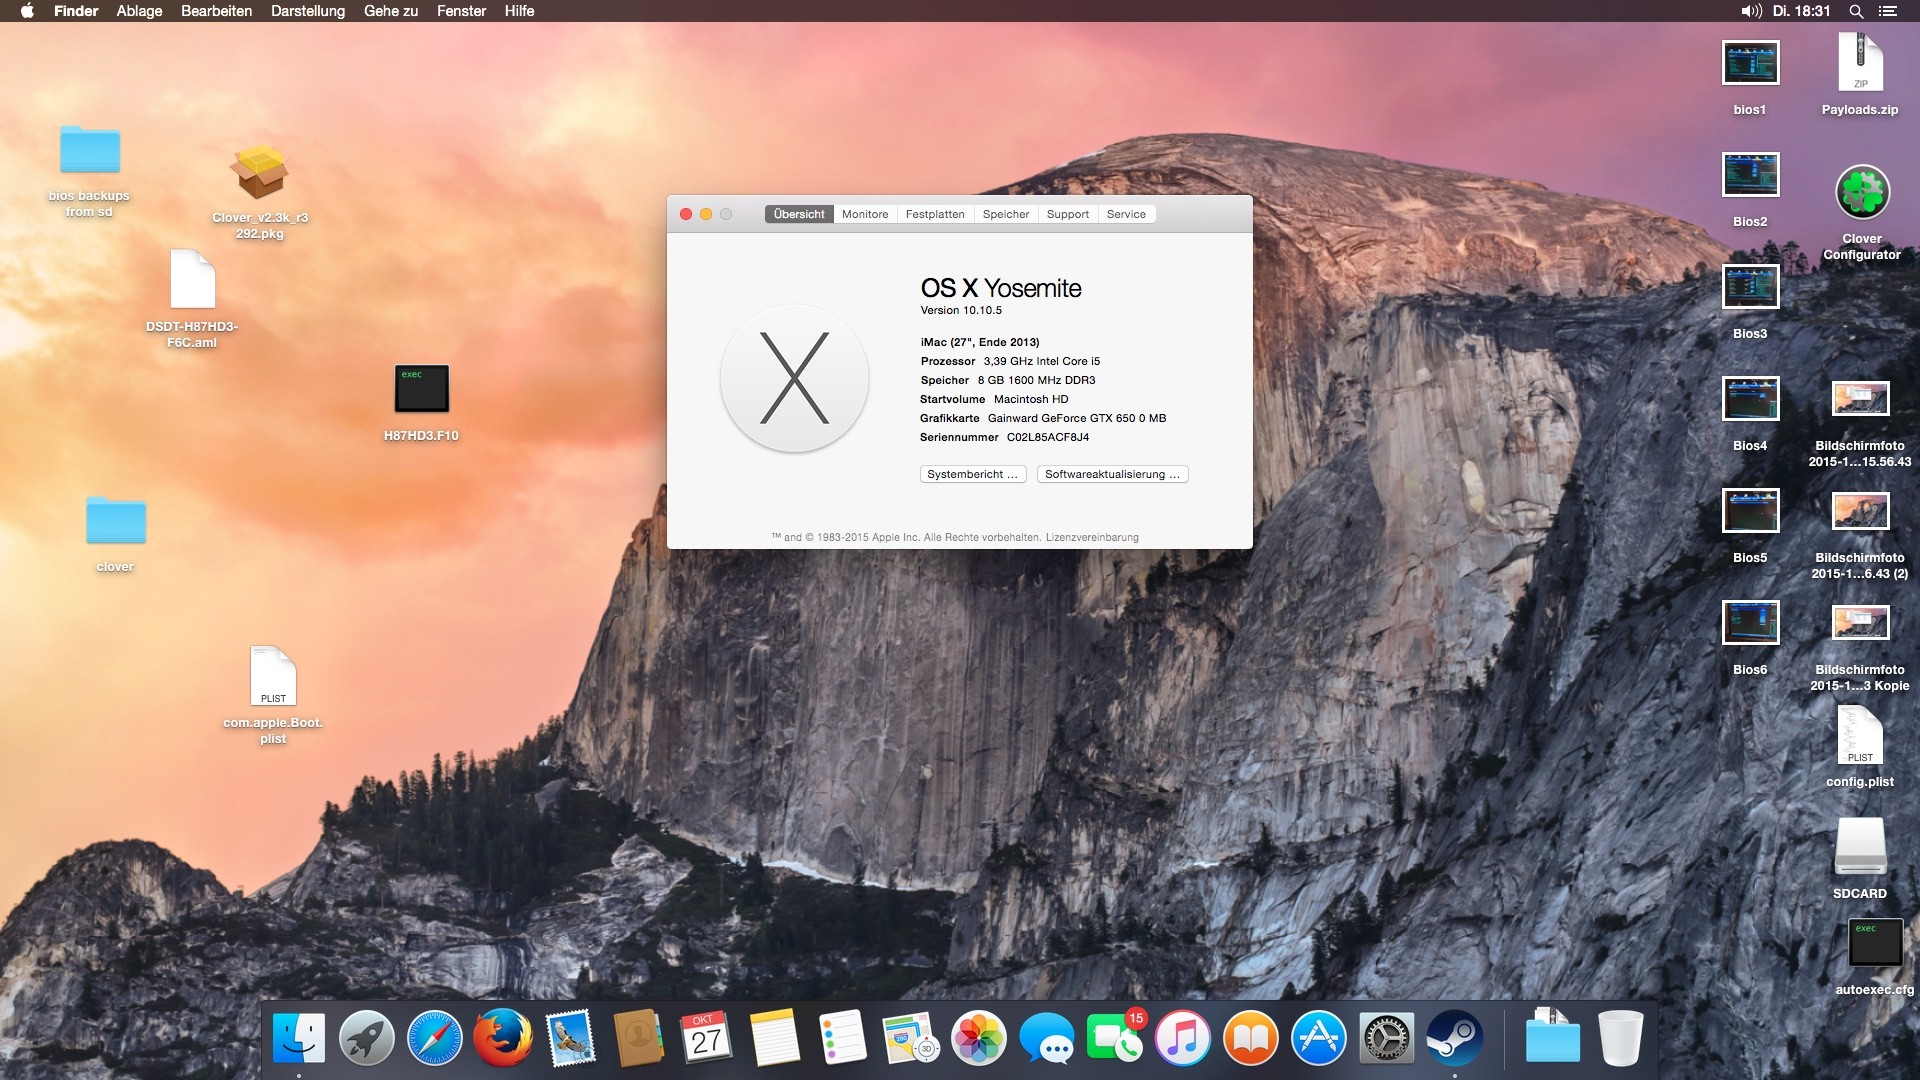Click the Softwareaktualisierung button
The width and height of the screenshot is (1920, 1080).
pyautogui.click(x=1112, y=474)
